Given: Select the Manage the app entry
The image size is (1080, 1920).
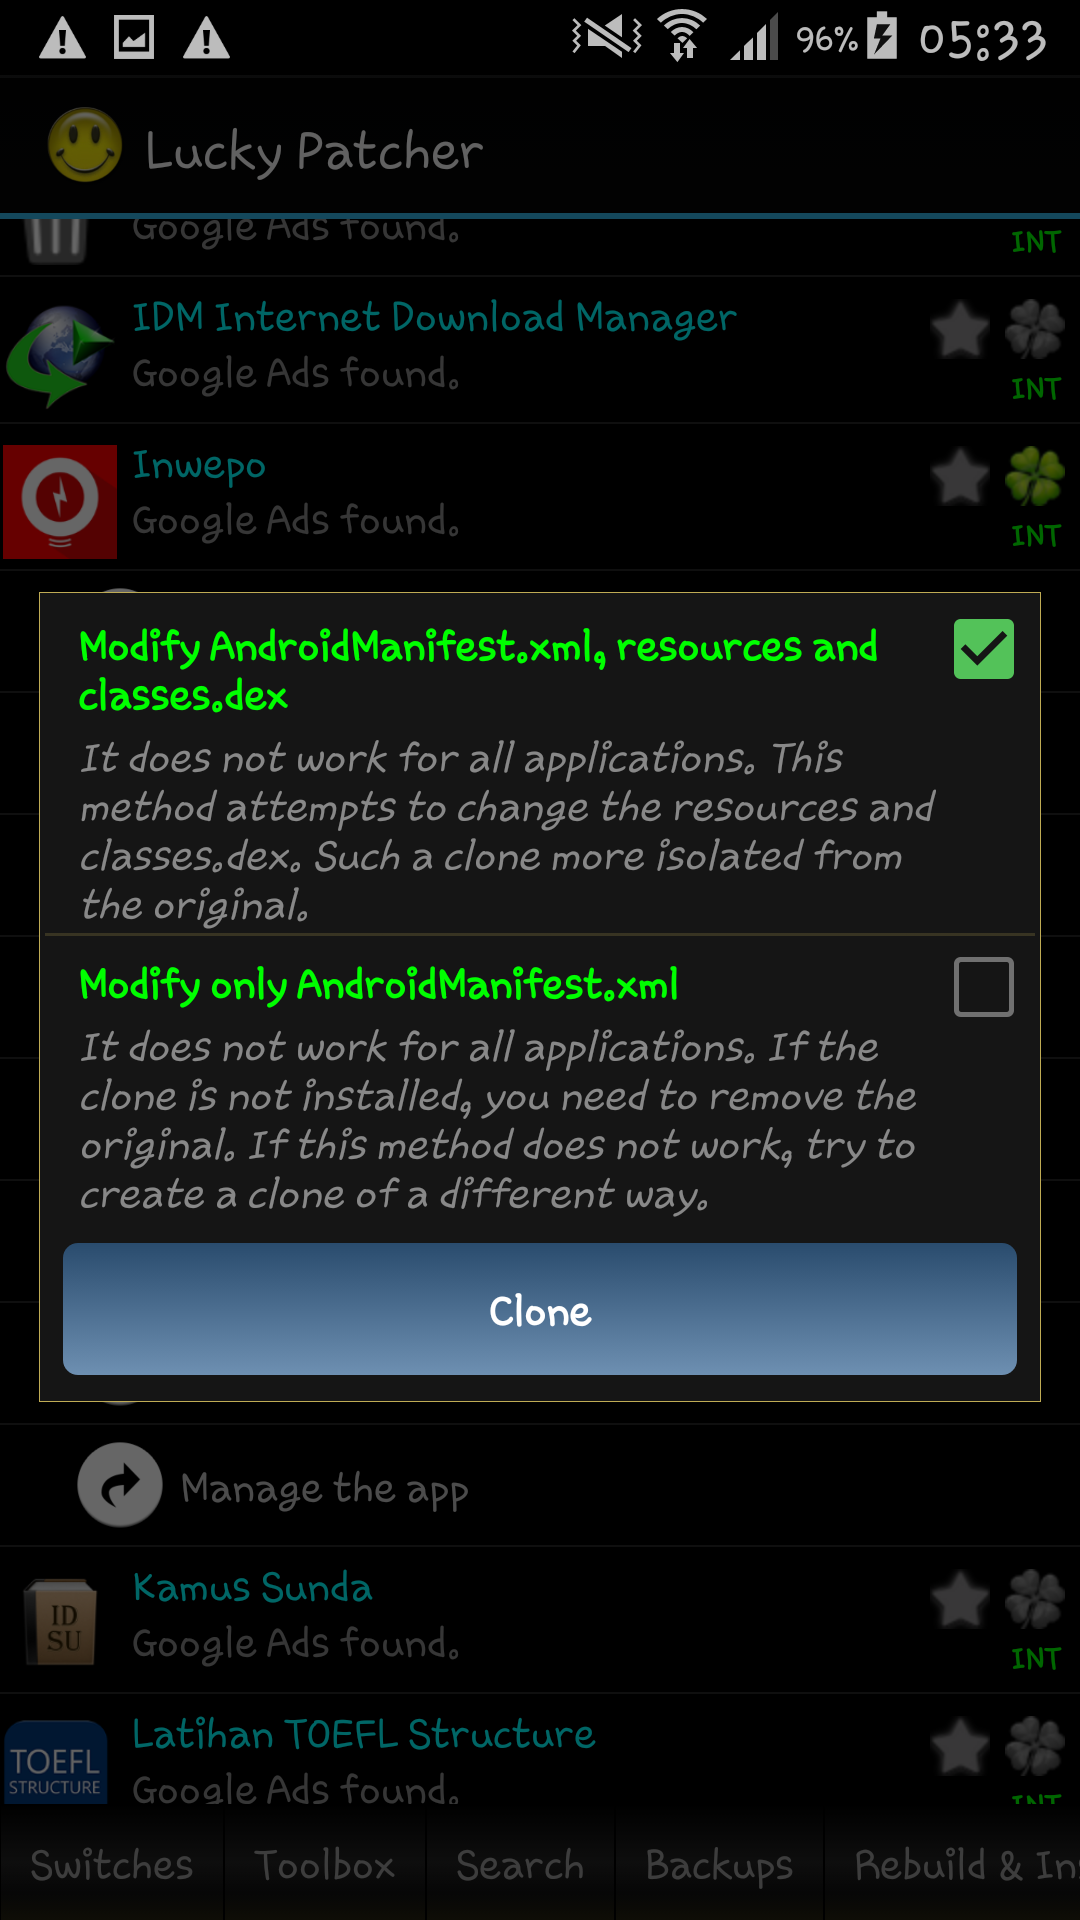Looking at the screenshot, I should pos(540,1486).
